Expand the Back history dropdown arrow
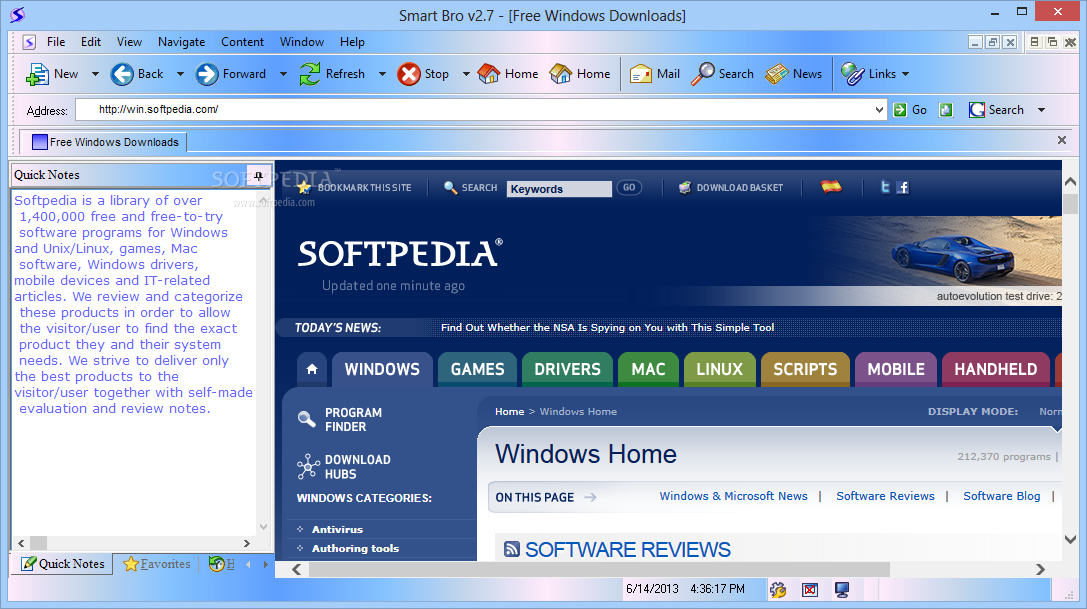The height and width of the screenshot is (609, 1087). tap(180, 74)
